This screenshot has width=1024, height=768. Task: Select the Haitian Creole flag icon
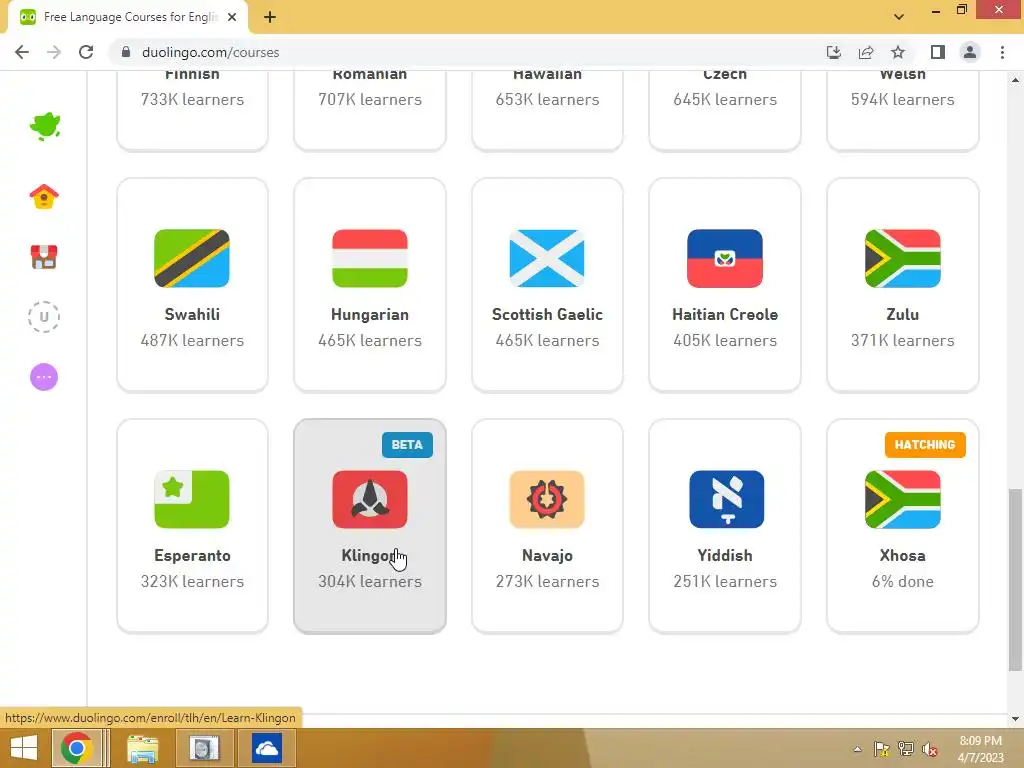click(x=724, y=258)
